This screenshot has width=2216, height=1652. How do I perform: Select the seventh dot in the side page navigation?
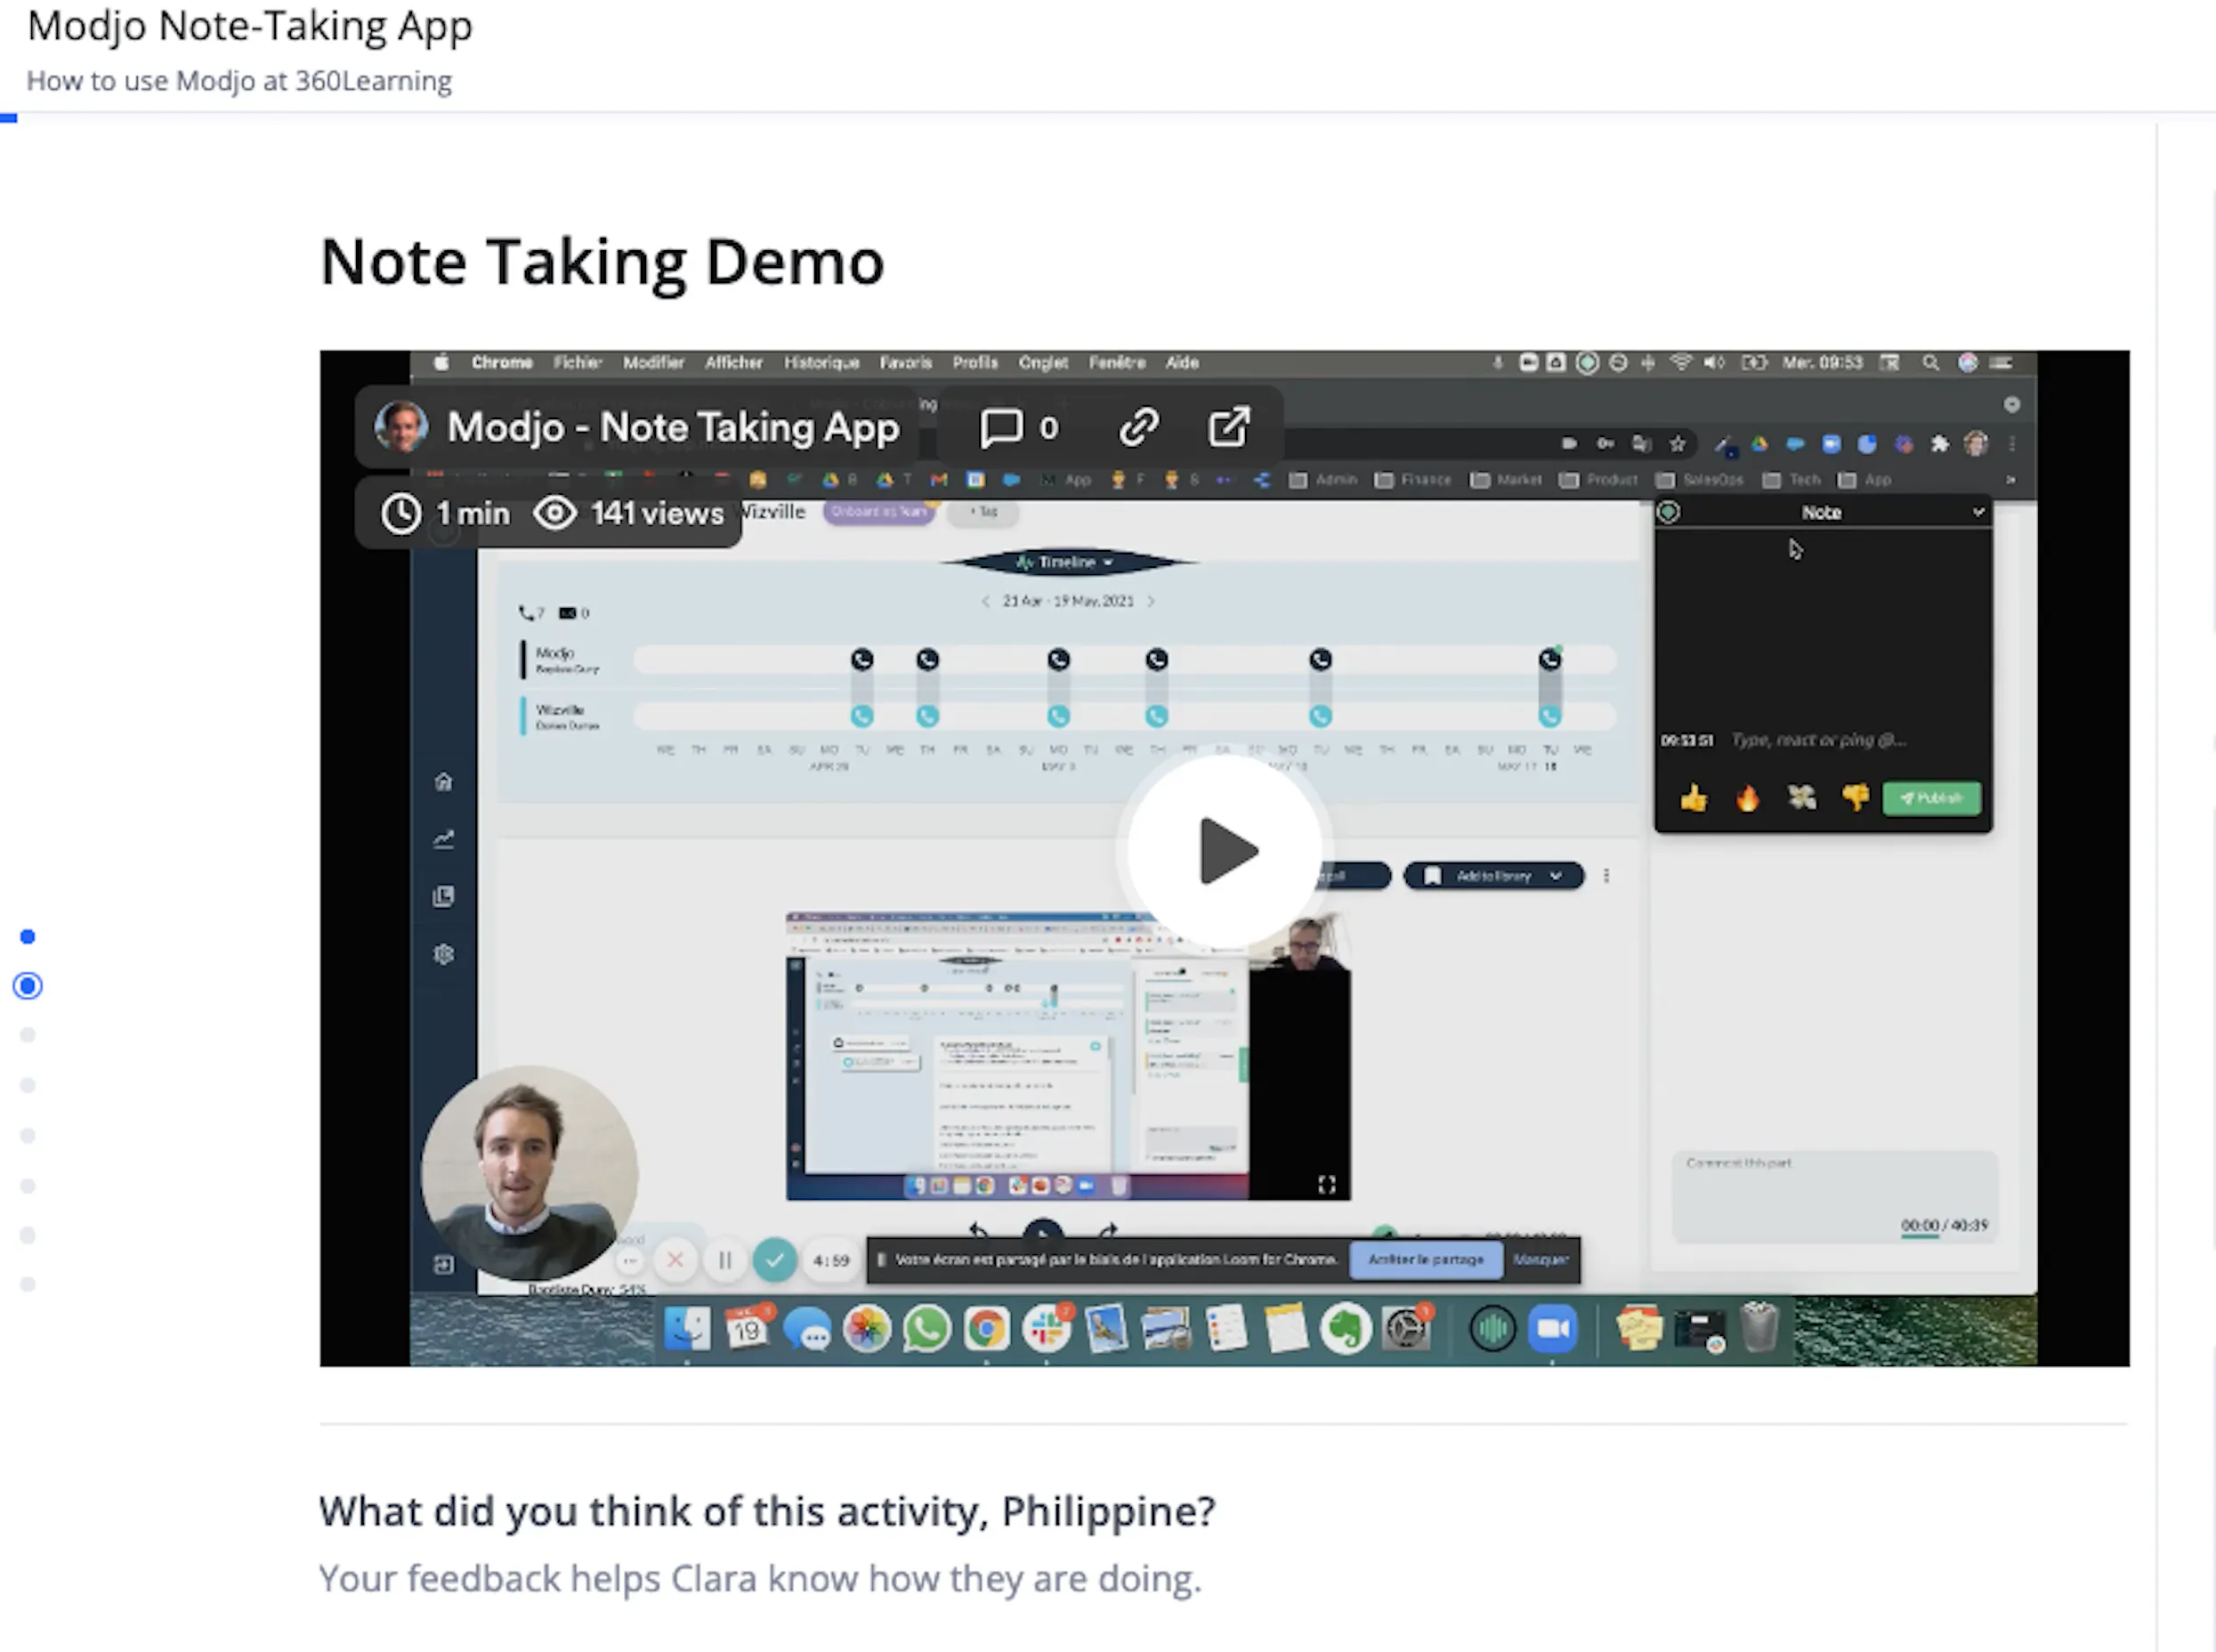click(x=28, y=1235)
